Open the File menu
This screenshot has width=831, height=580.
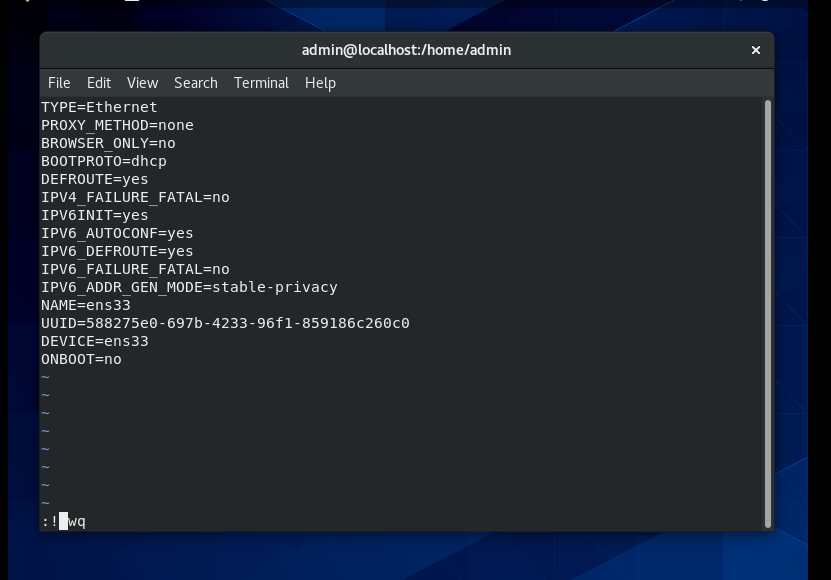tap(59, 83)
